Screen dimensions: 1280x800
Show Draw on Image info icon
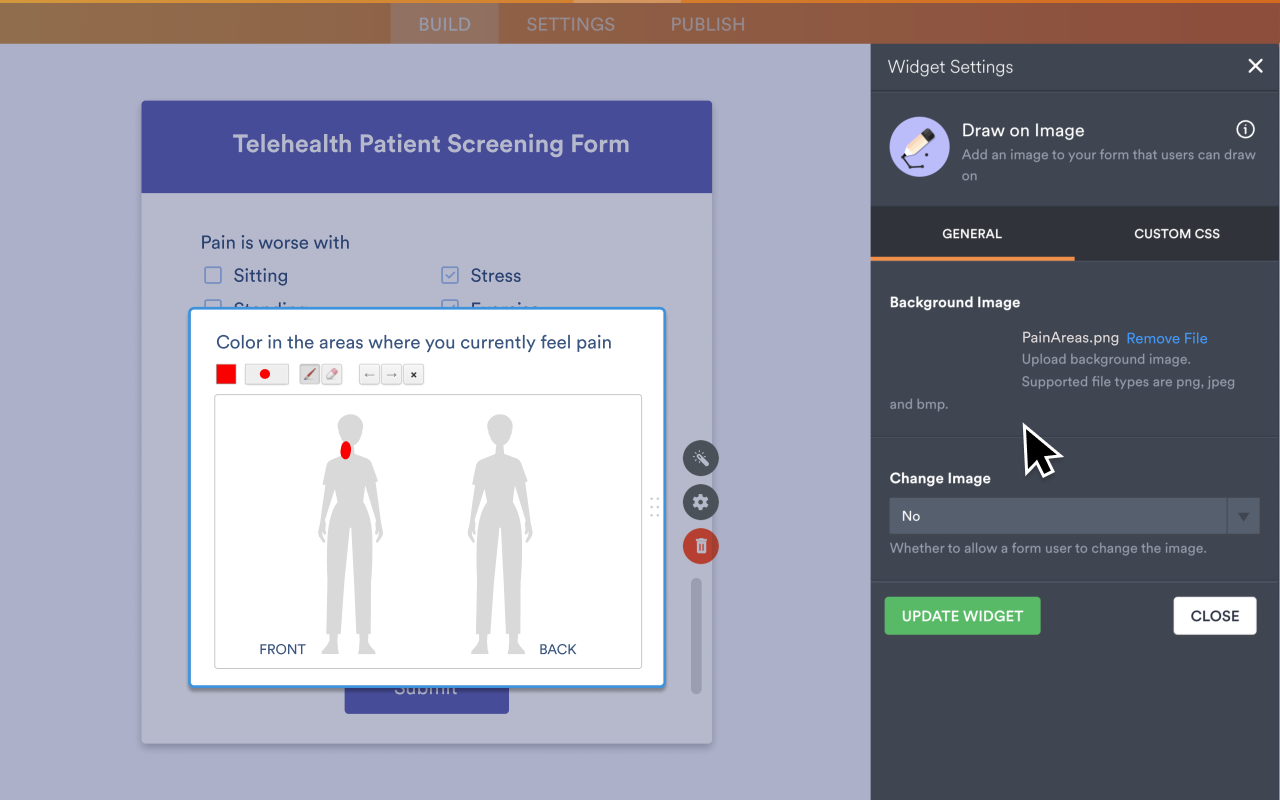(x=1245, y=129)
